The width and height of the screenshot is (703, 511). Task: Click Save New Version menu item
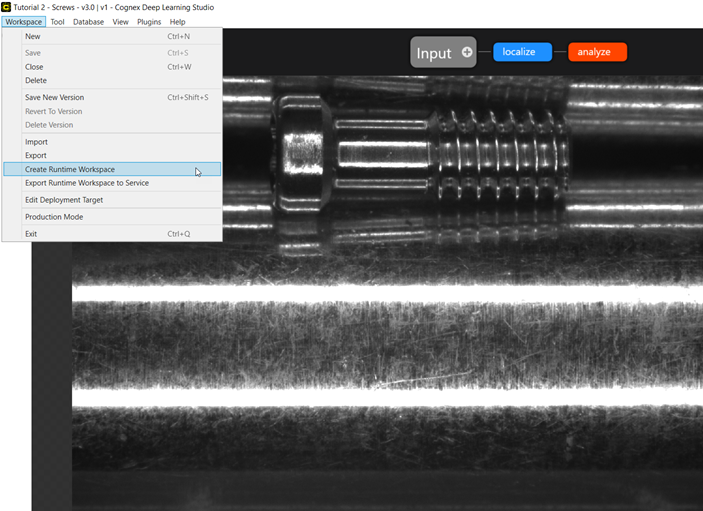54,98
